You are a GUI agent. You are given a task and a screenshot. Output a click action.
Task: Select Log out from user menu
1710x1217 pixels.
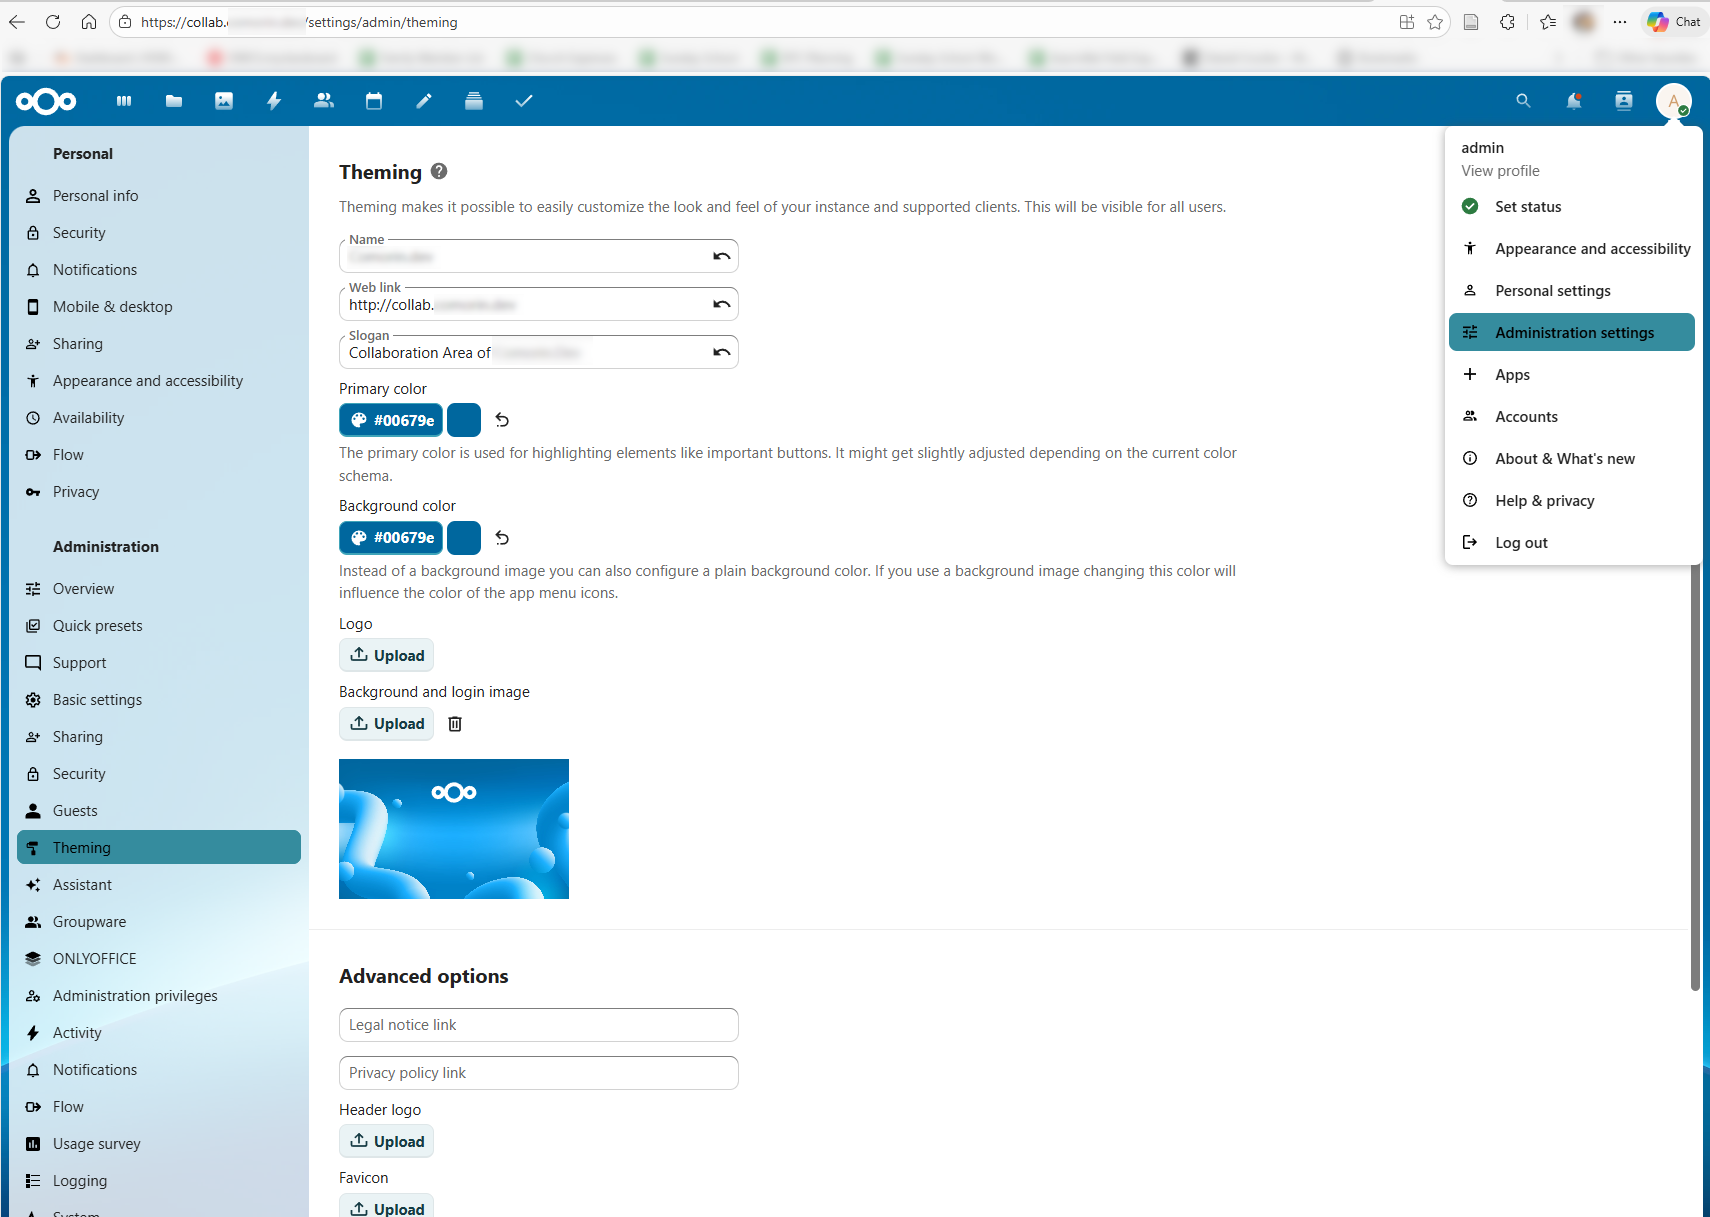(x=1521, y=543)
